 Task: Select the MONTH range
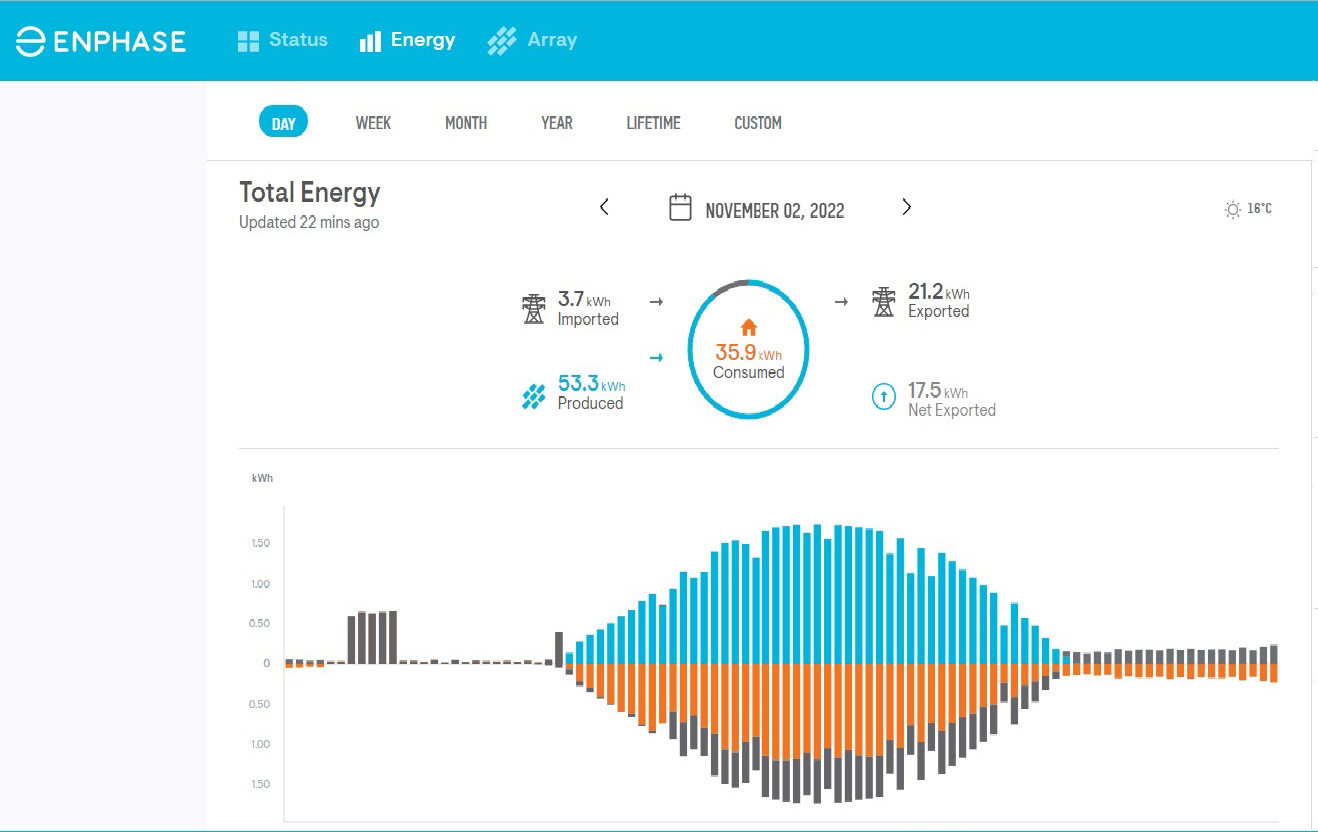point(466,123)
